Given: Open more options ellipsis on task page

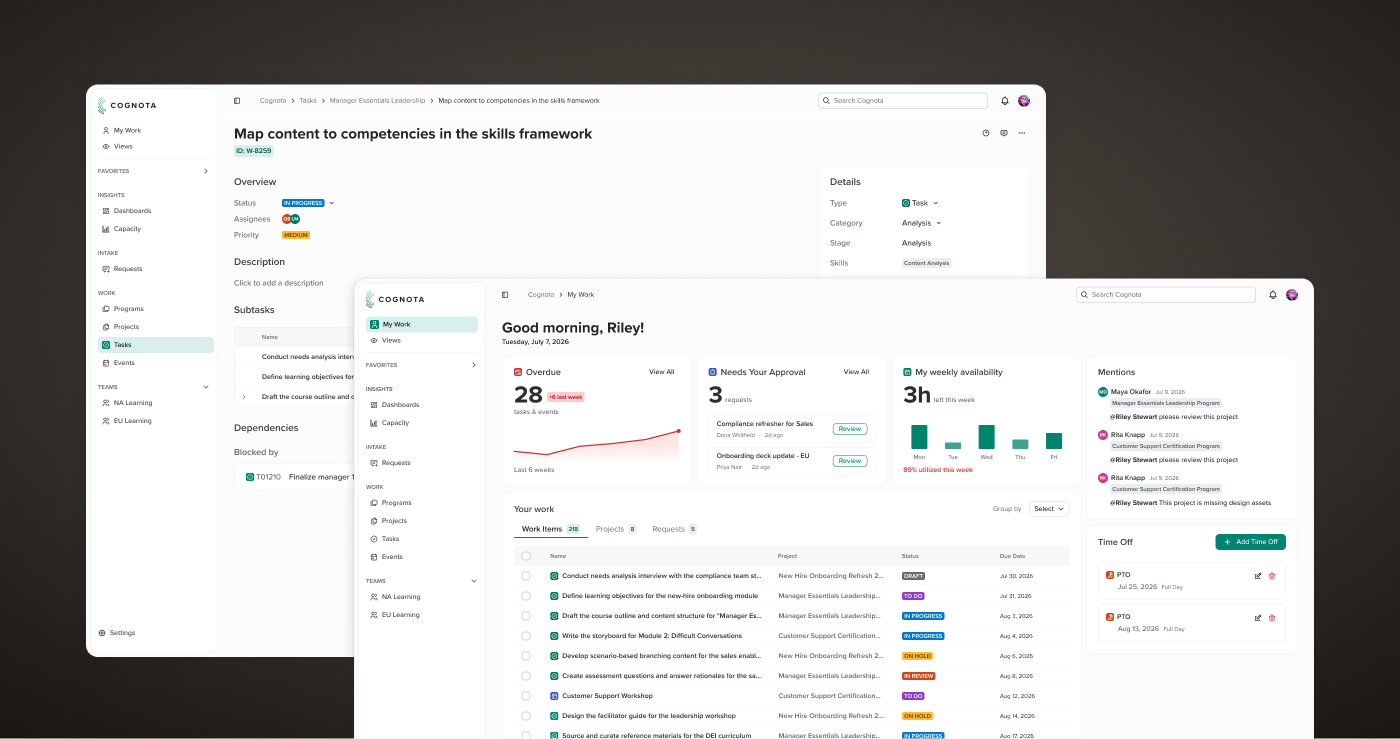Looking at the screenshot, I should pos(1022,133).
